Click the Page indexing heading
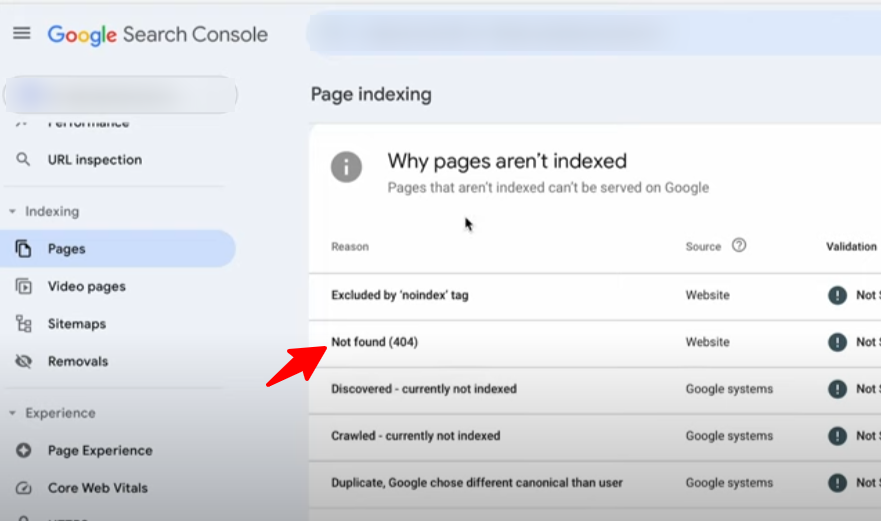Image resolution: width=881 pixels, height=521 pixels. click(x=371, y=94)
